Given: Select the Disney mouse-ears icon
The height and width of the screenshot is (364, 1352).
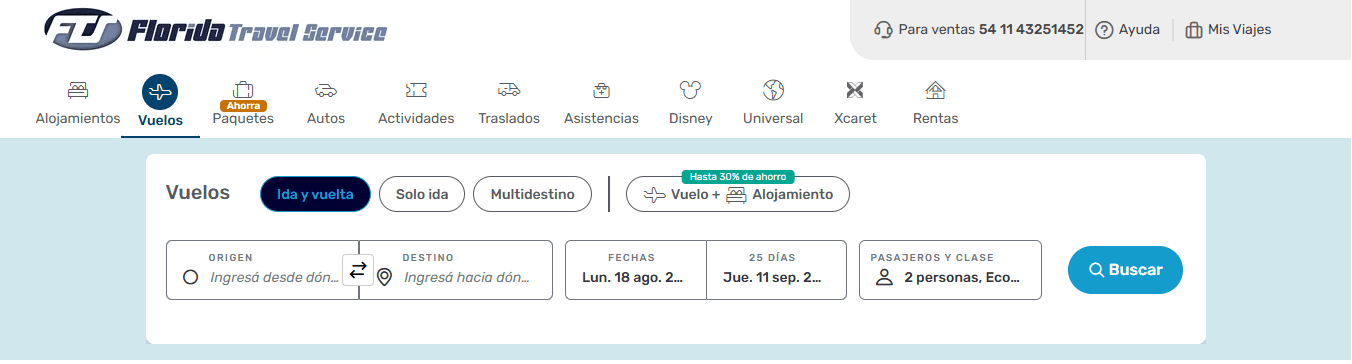Looking at the screenshot, I should click(691, 90).
